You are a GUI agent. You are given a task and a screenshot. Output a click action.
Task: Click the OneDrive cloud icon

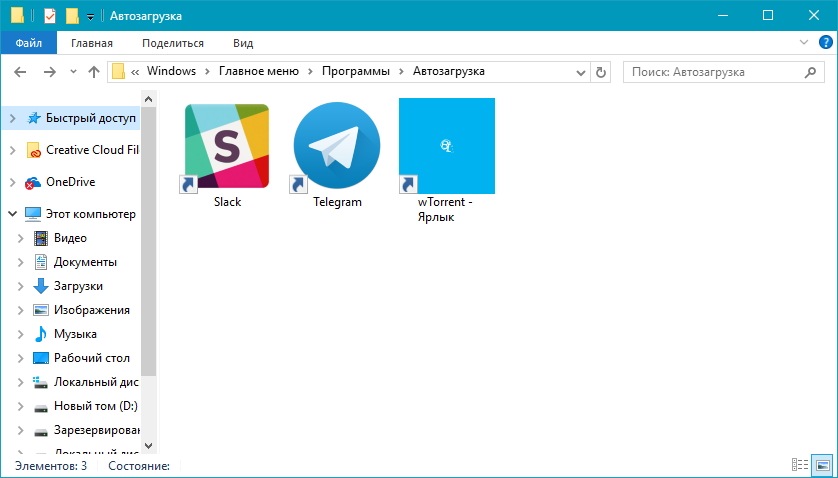(33, 183)
